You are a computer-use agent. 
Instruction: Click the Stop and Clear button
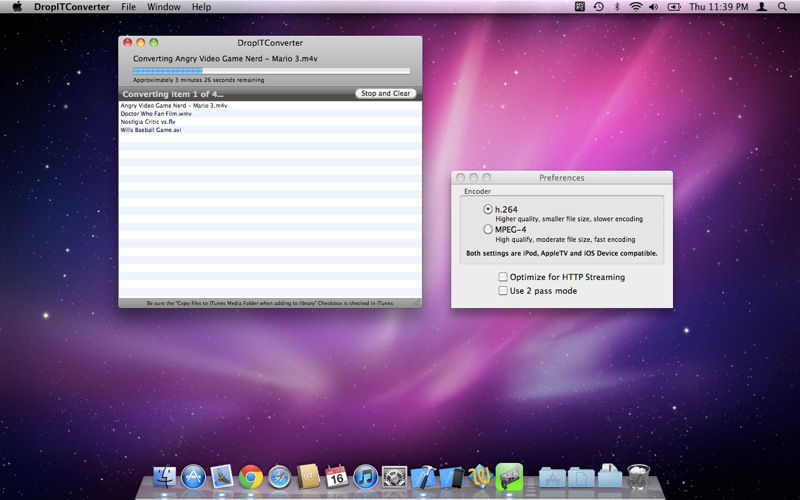click(386, 93)
